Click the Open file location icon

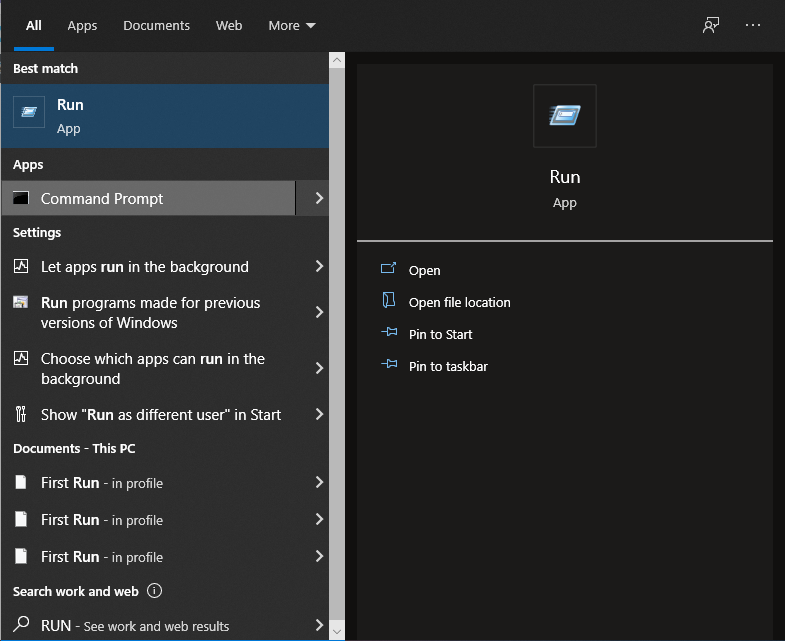(x=388, y=300)
